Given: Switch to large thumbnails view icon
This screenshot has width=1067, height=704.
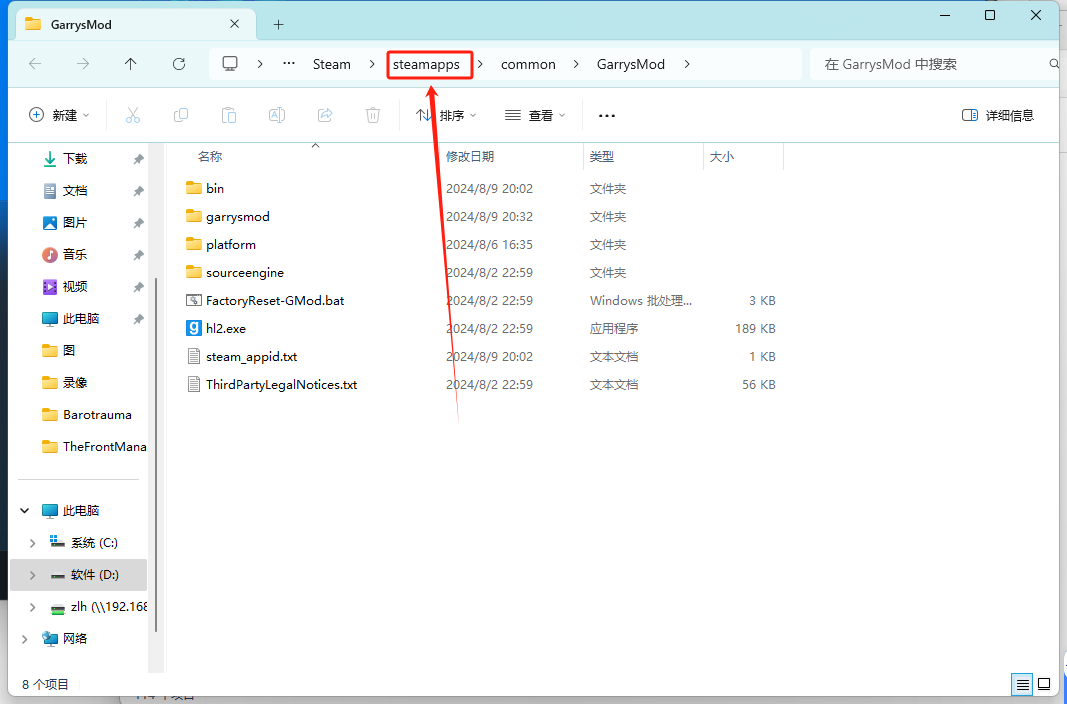Looking at the screenshot, I should tap(1044, 685).
